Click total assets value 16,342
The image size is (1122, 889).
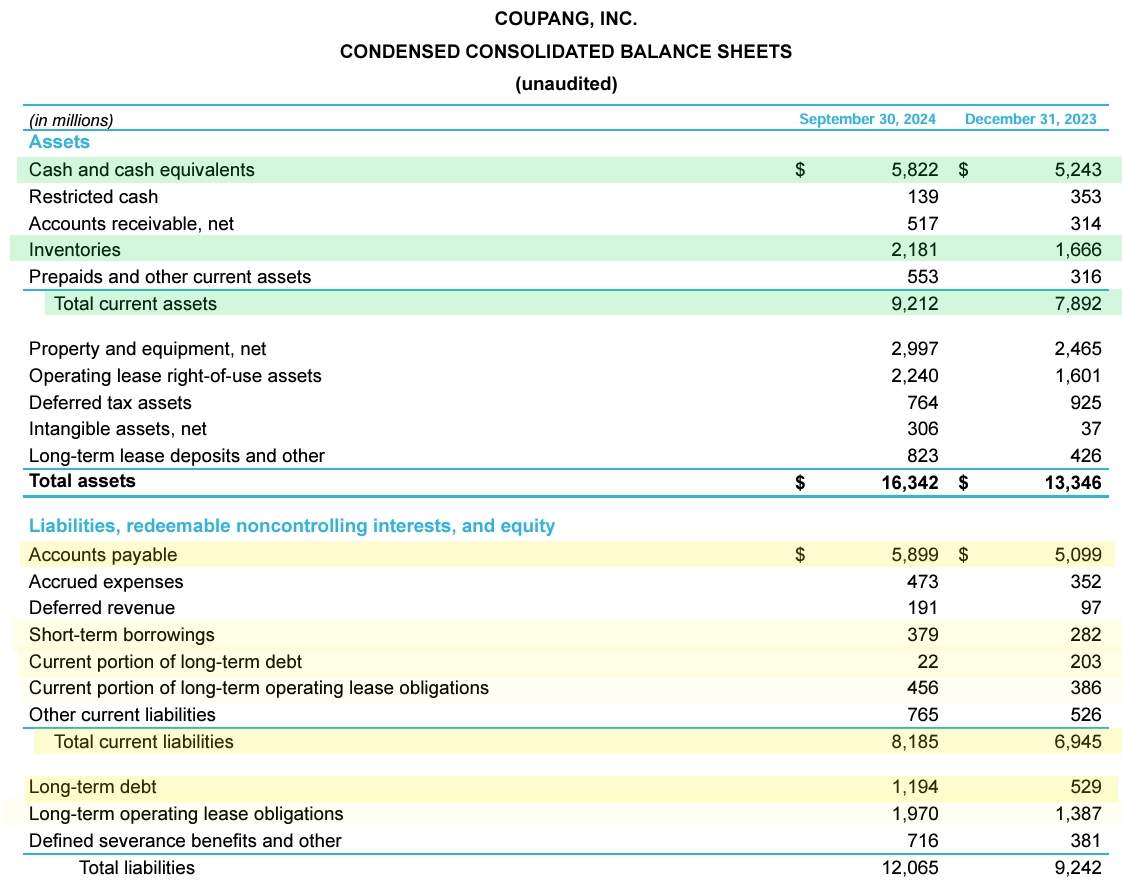(x=909, y=482)
